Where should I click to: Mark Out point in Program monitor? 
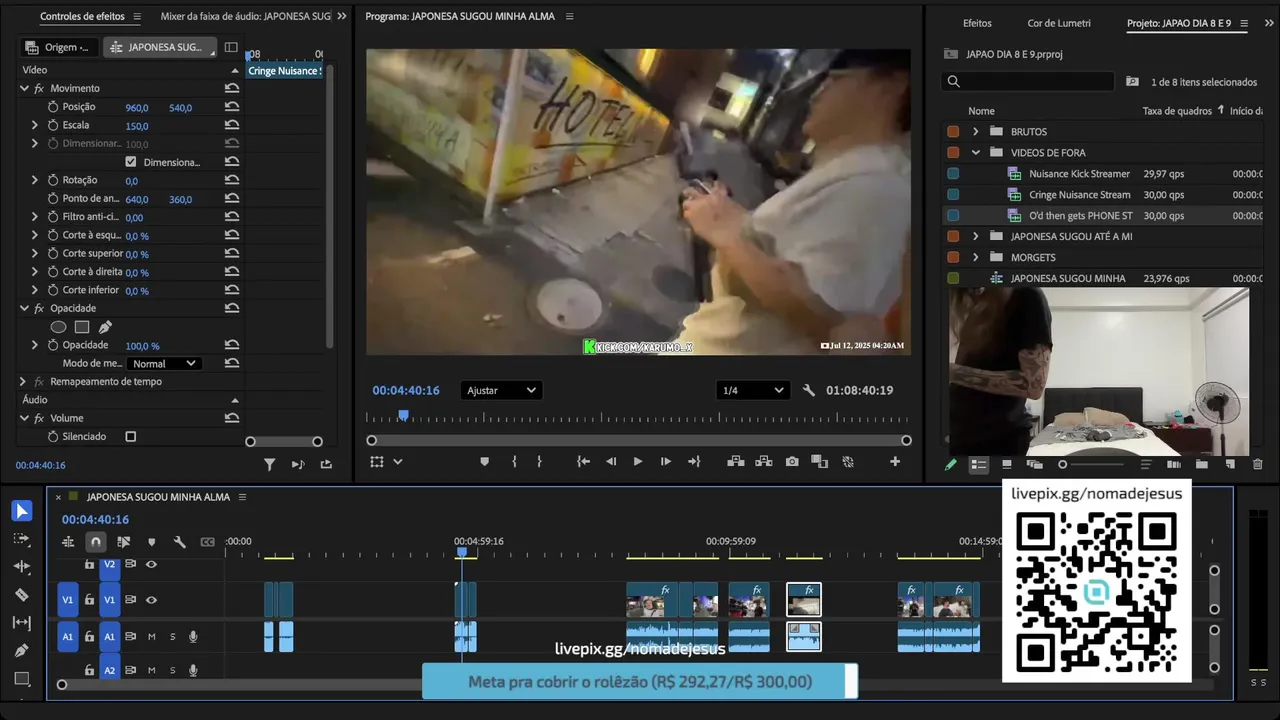click(x=539, y=462)
